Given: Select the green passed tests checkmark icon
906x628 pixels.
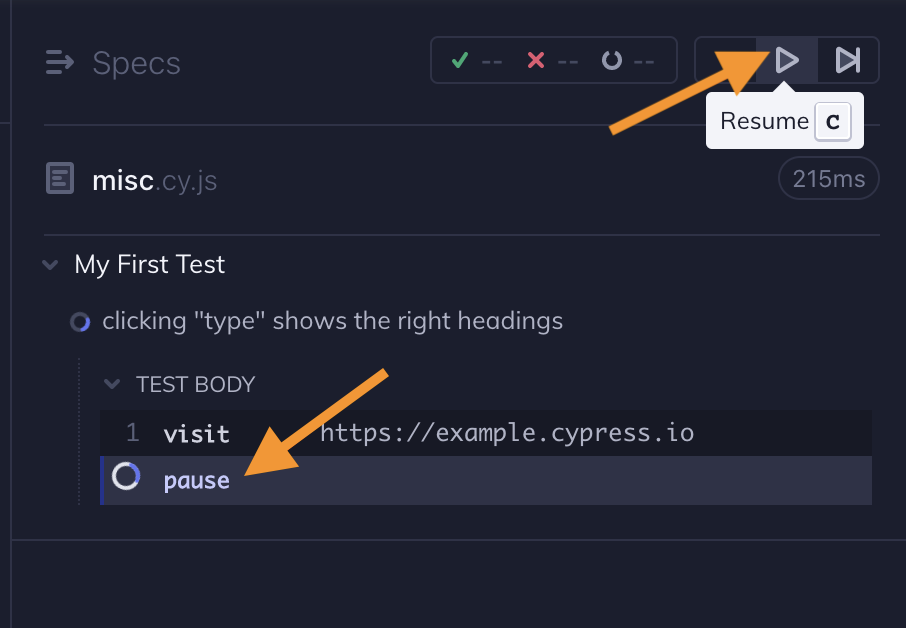Looking at the screenshot, I should pyautogui.click(x=460, y=60).
